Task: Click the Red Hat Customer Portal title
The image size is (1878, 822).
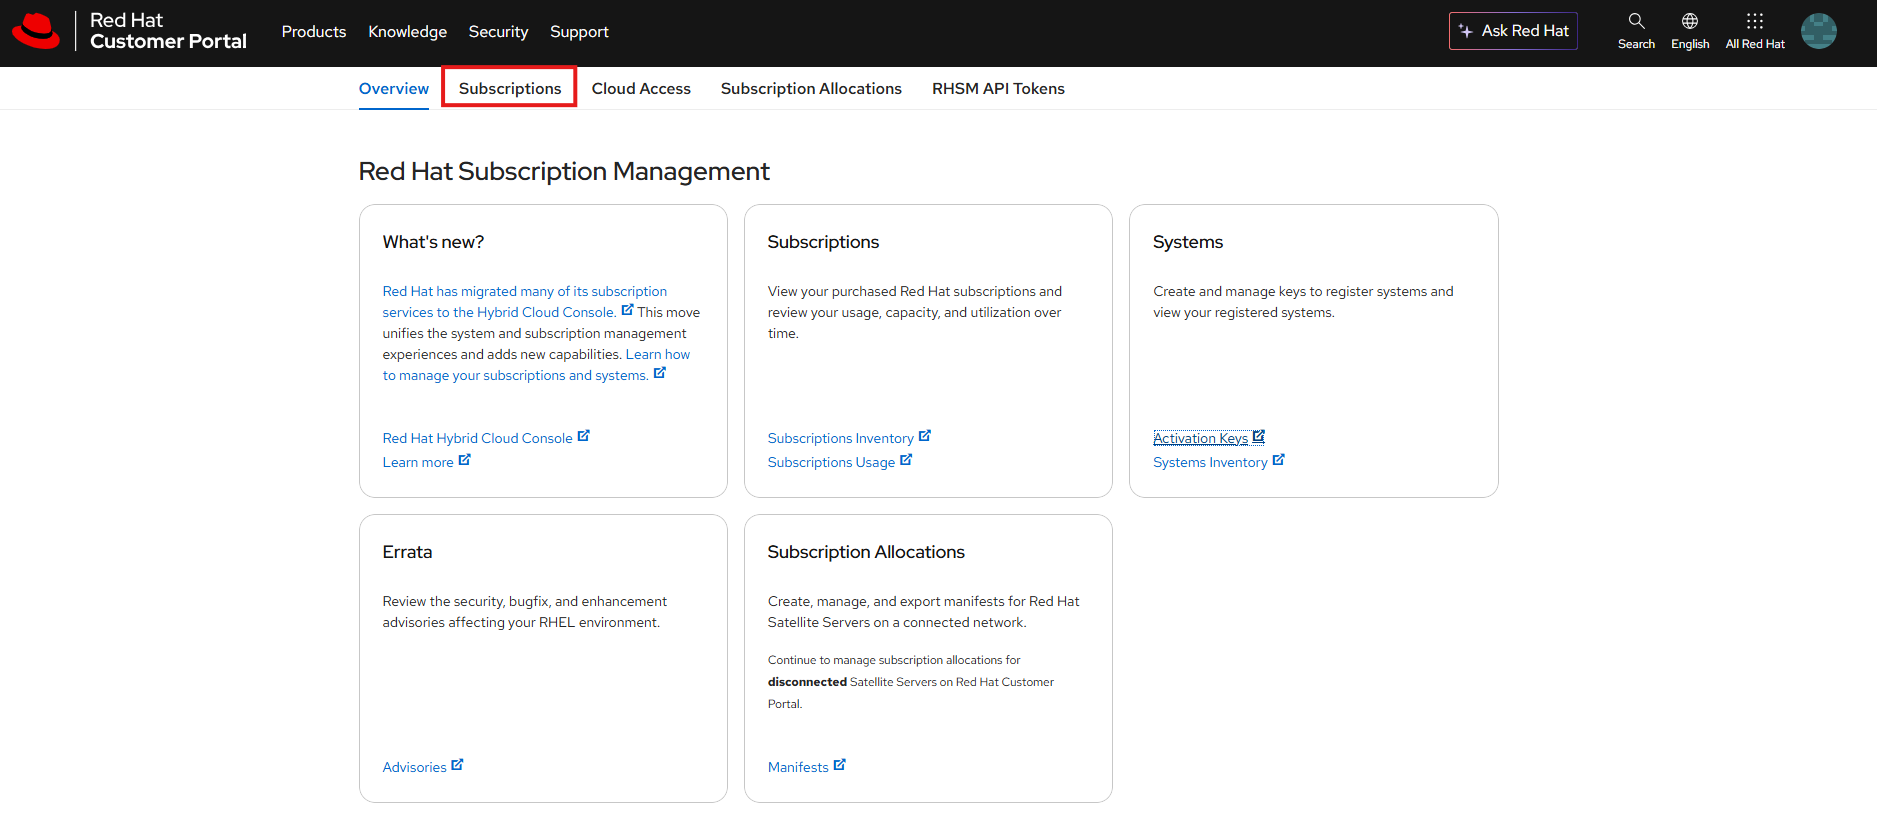Action: coord(168,31)
